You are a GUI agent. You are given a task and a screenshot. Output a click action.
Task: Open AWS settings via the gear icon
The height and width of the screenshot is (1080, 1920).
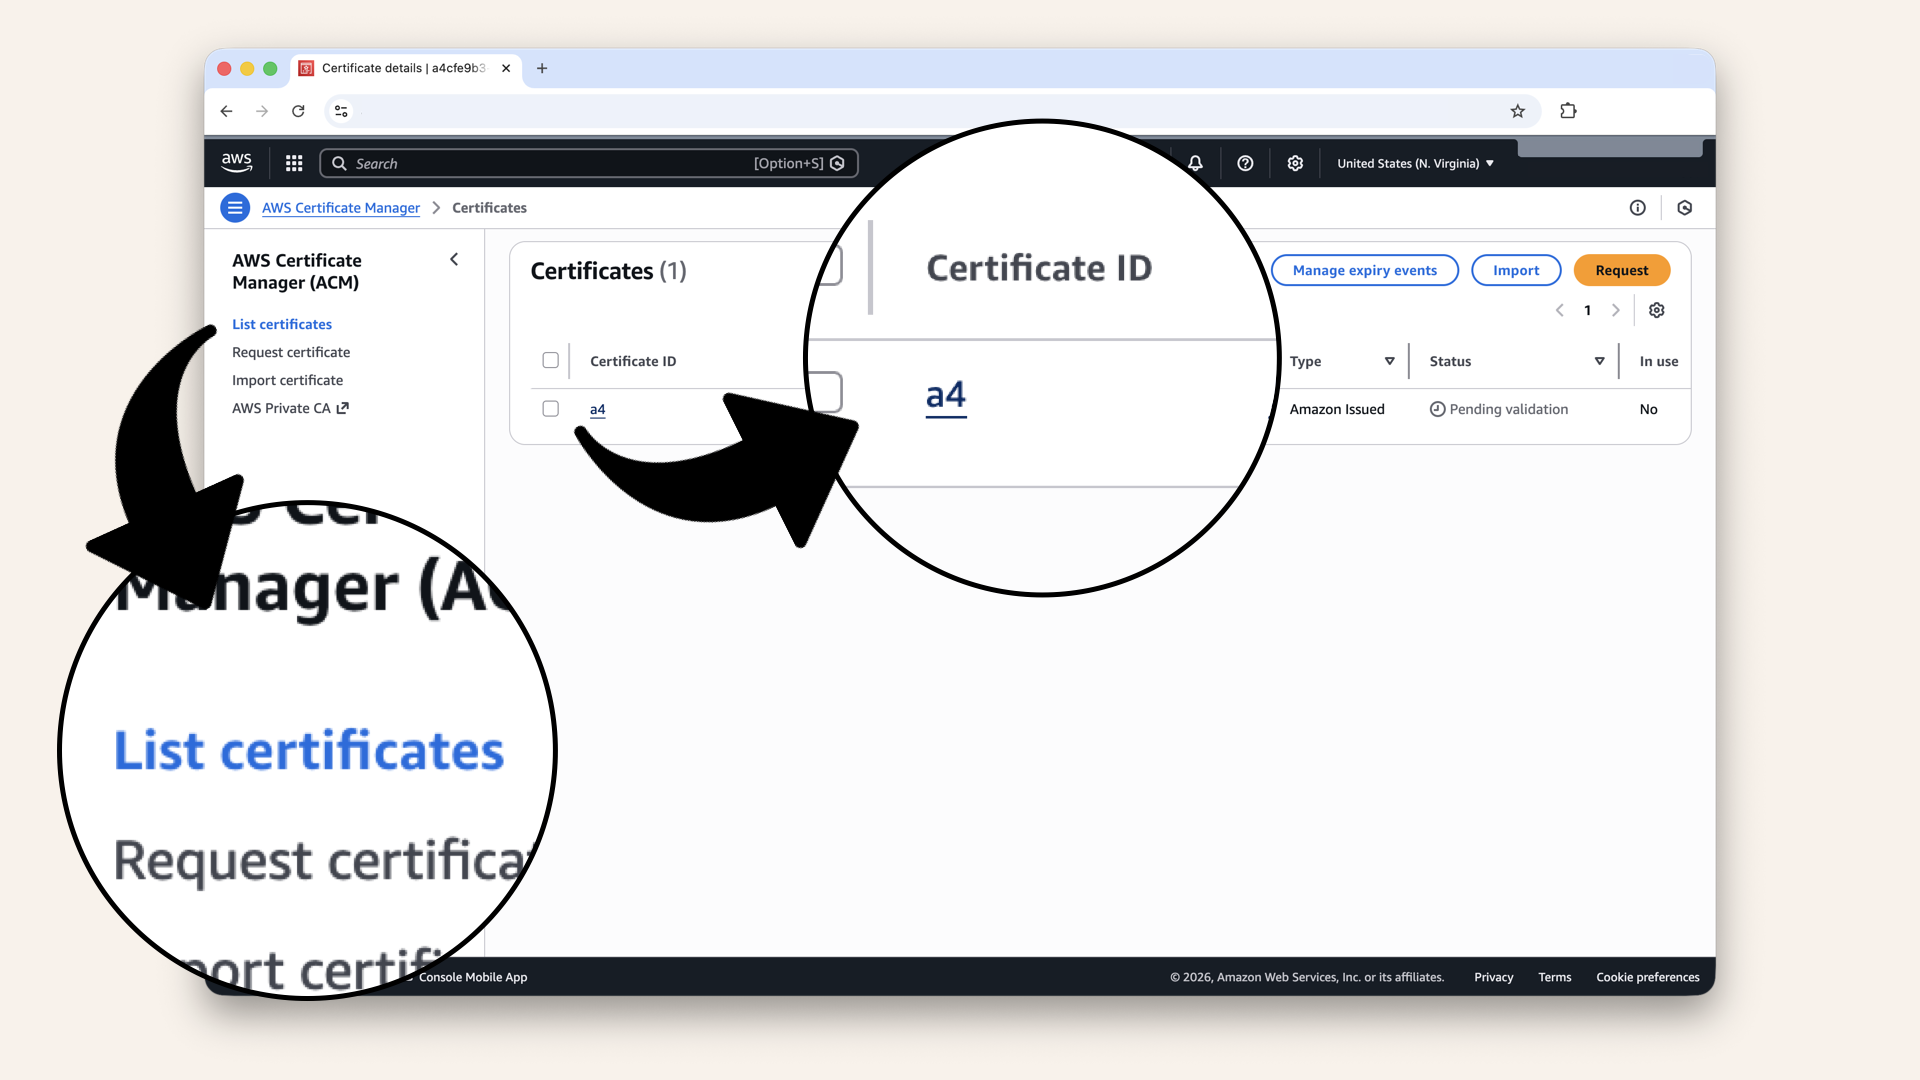click(1295, 162)
